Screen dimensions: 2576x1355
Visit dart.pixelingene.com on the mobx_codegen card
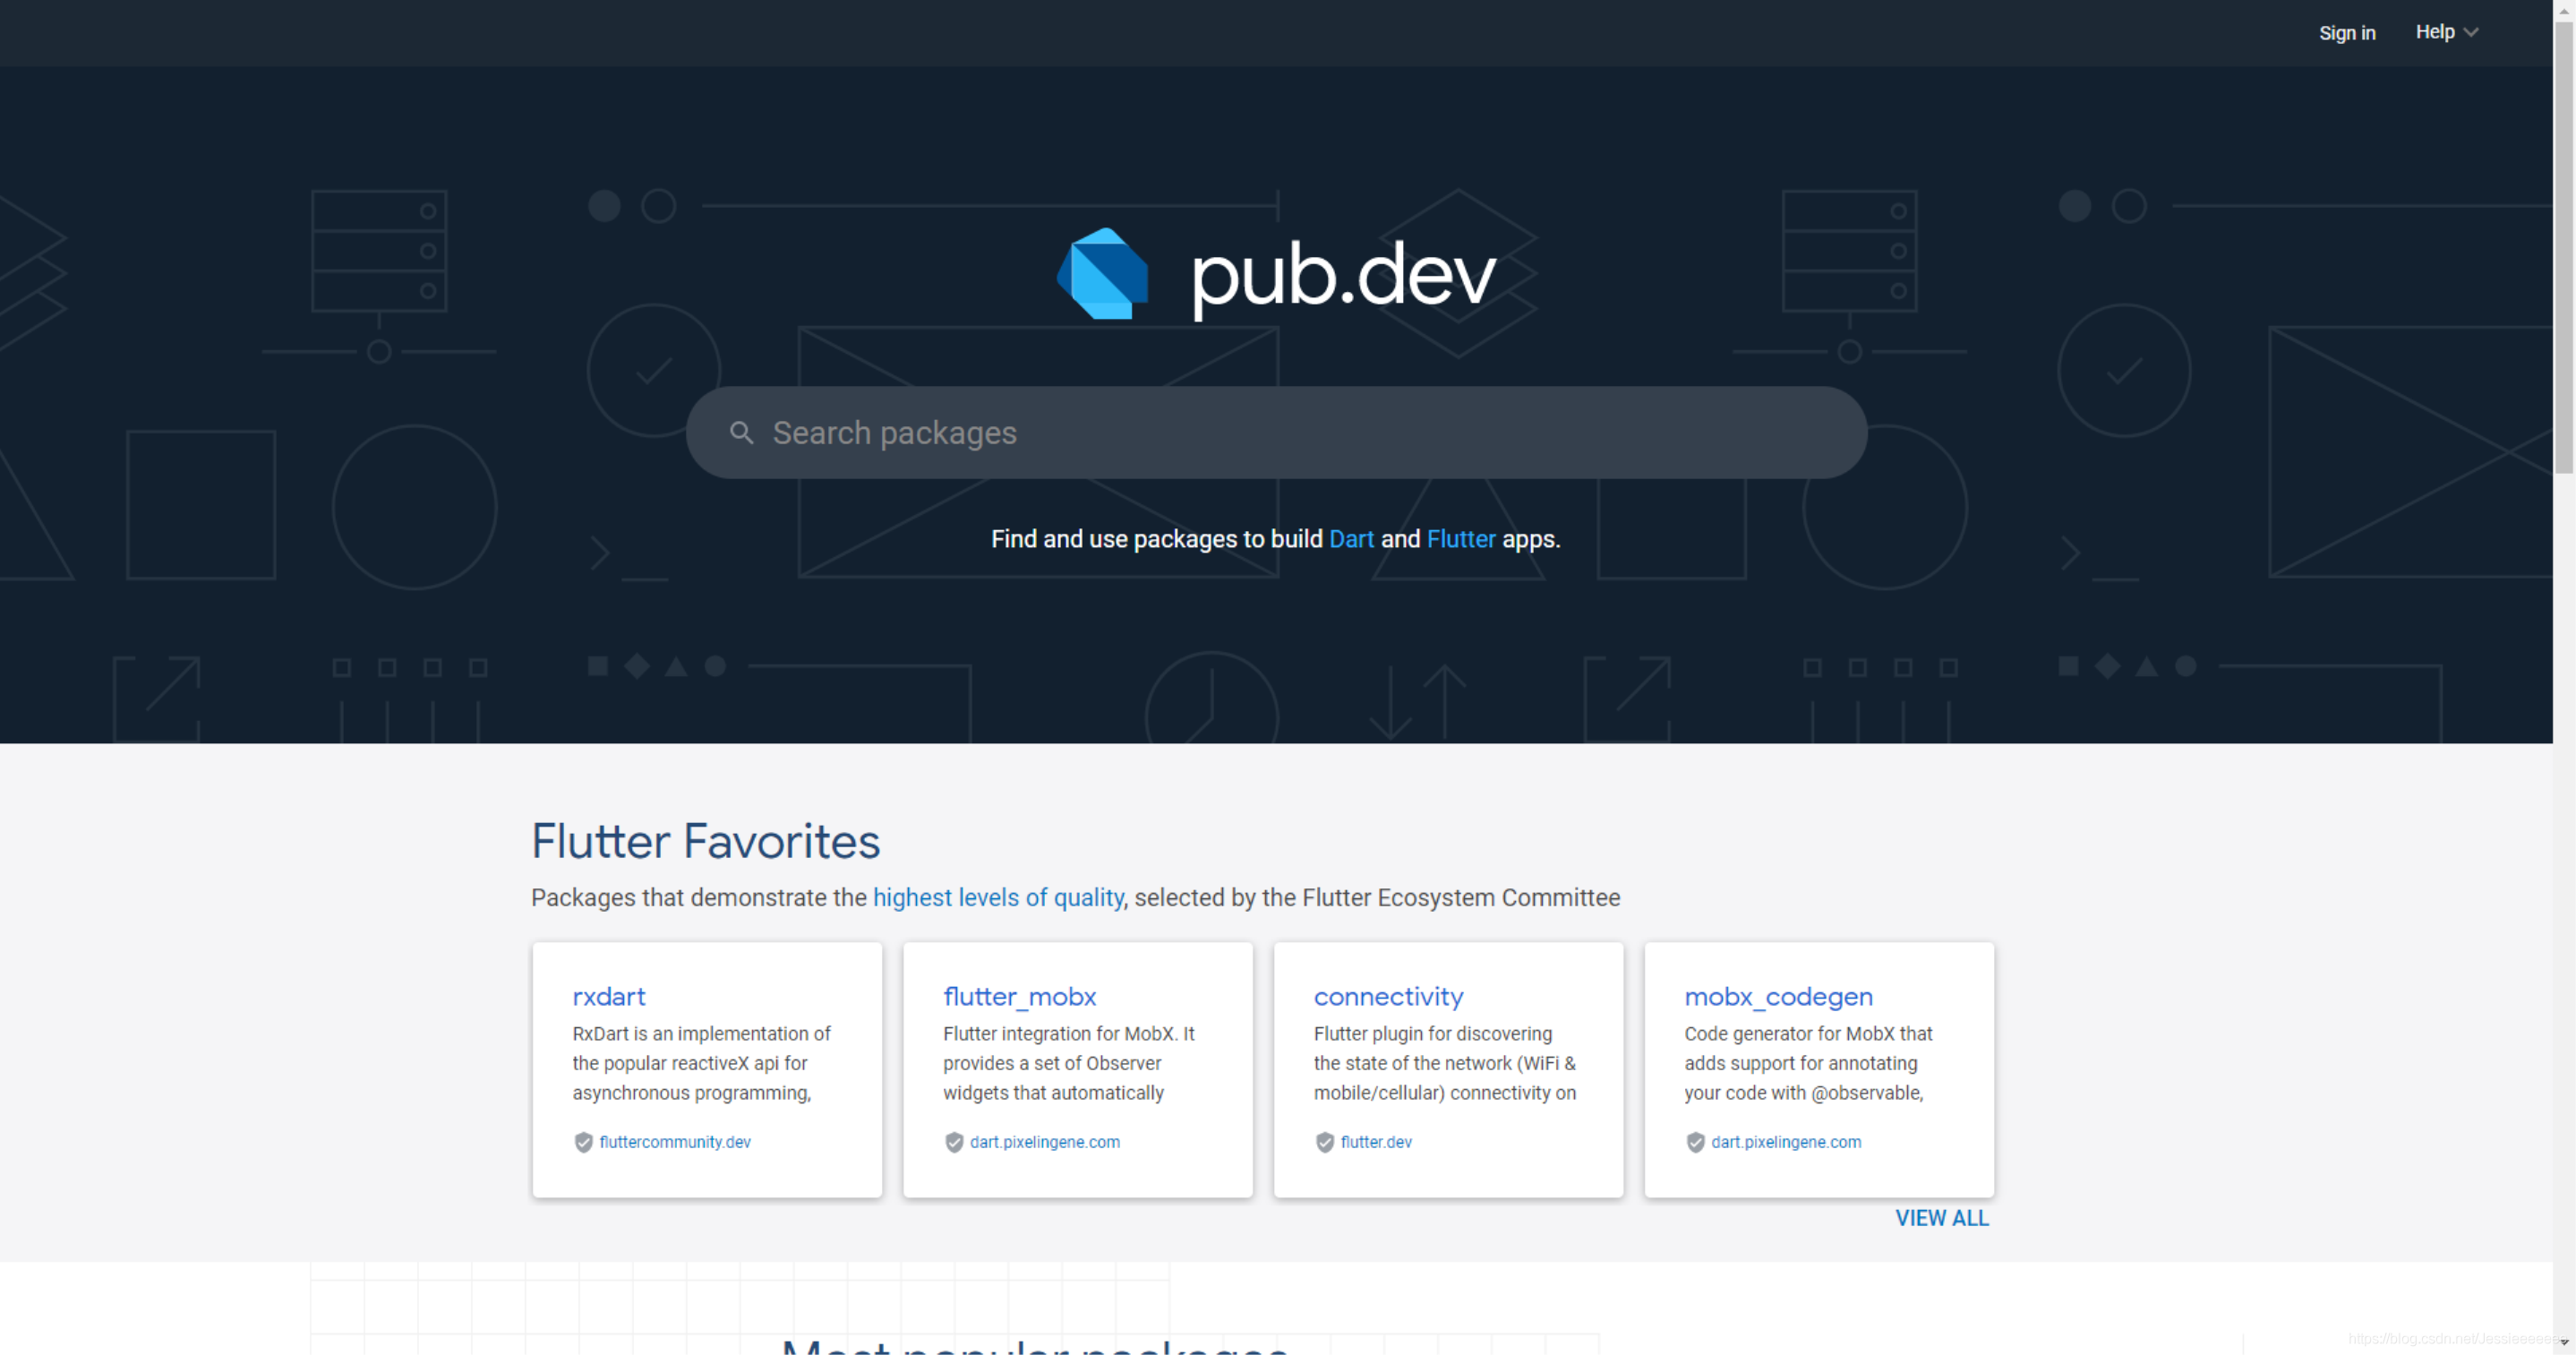tap(1786, 1142)
